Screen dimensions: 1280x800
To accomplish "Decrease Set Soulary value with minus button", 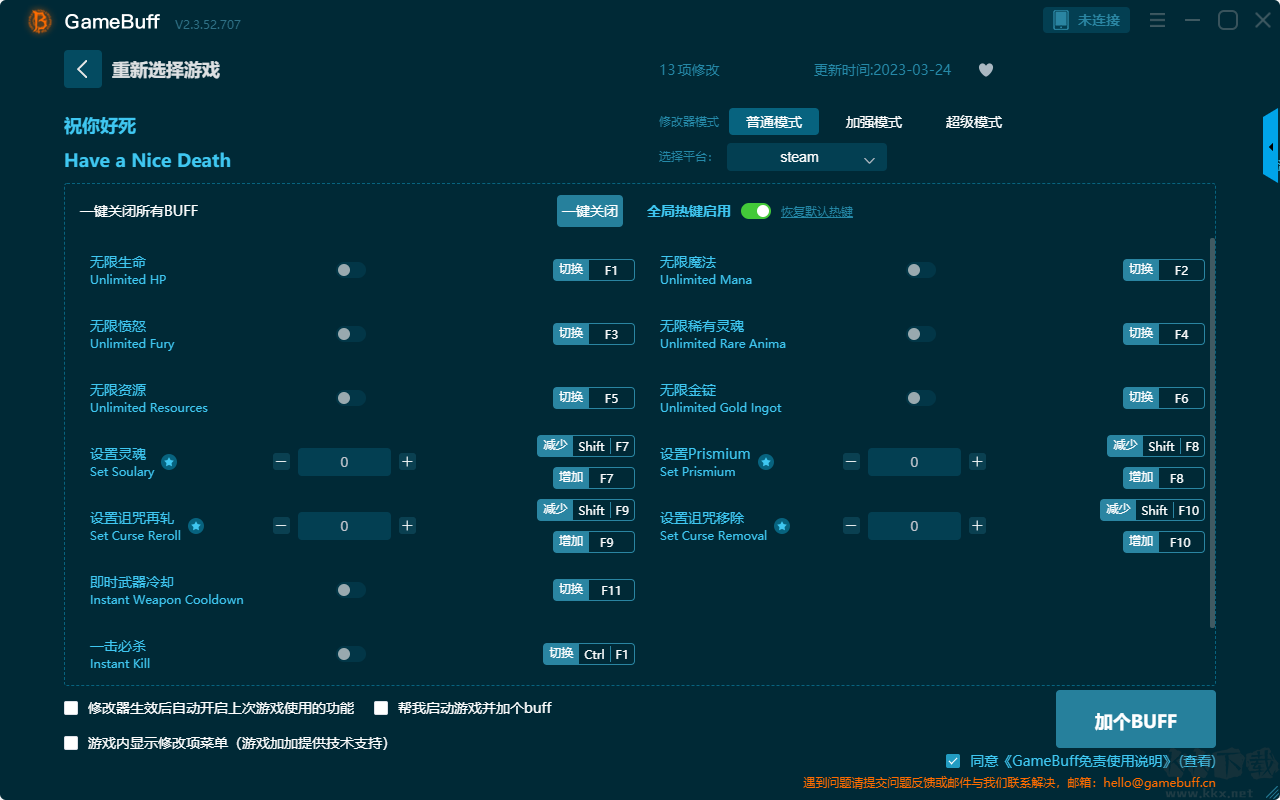I will pyautogui.click(x=281, y=462).
